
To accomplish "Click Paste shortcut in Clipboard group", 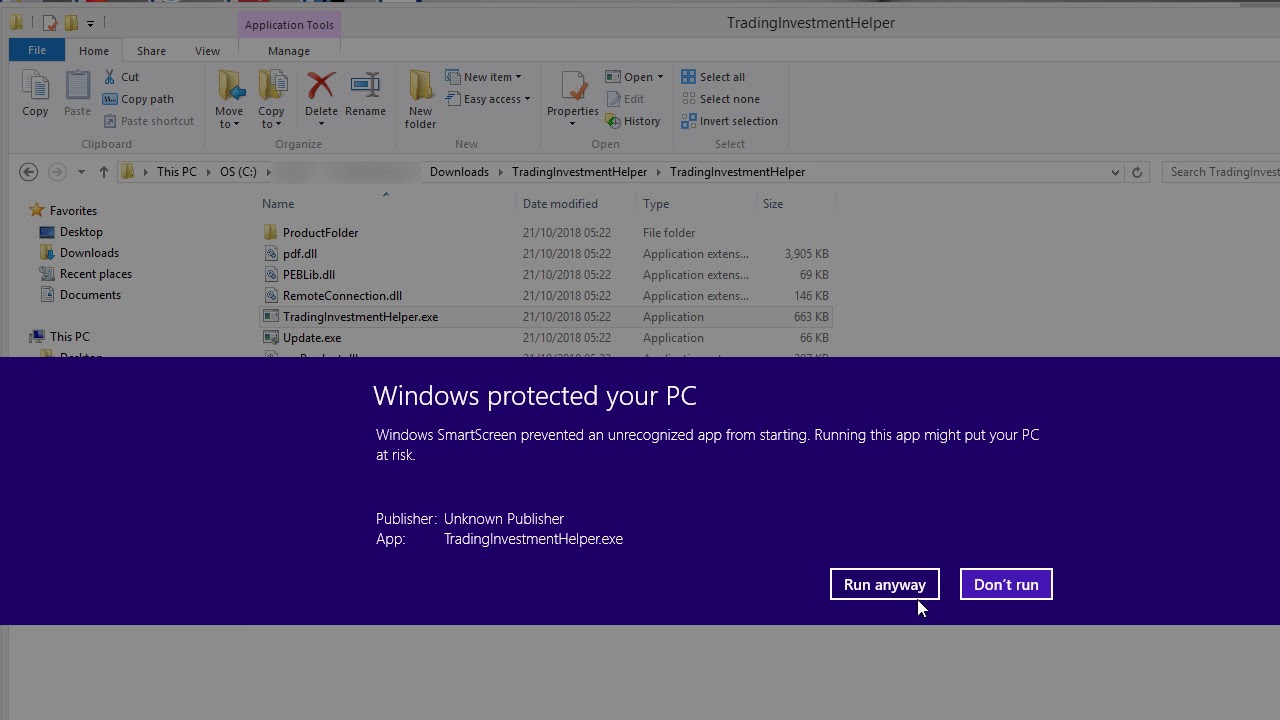I will [148, 121].
